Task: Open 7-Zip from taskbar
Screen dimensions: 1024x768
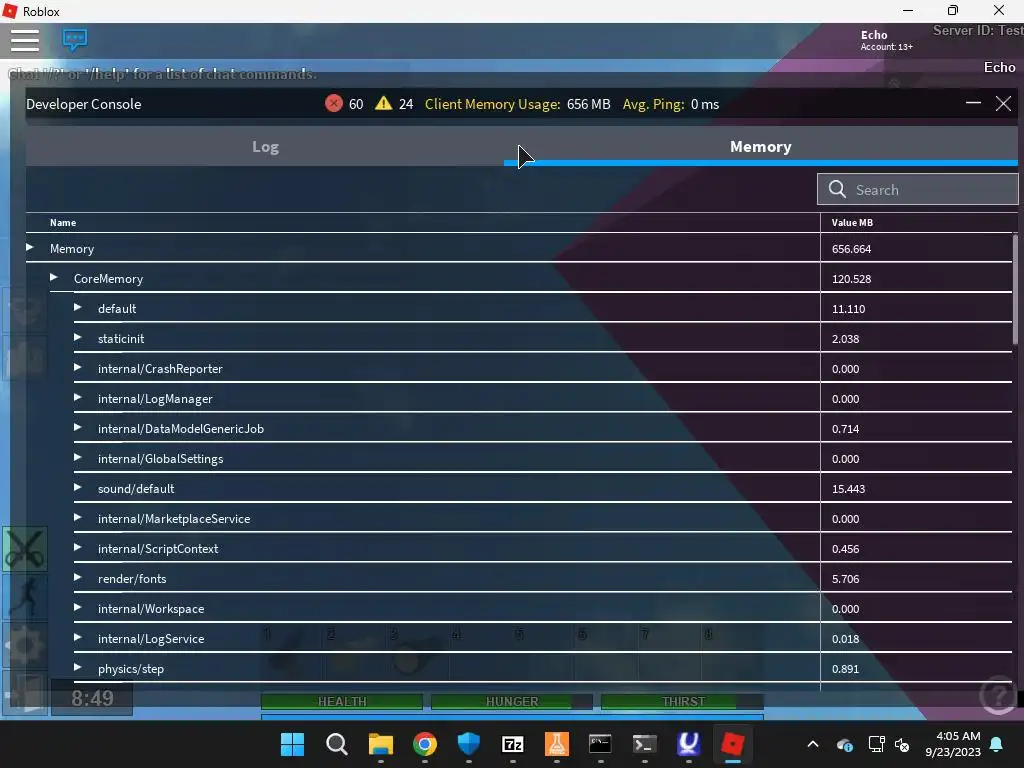Action: point(513,744)
